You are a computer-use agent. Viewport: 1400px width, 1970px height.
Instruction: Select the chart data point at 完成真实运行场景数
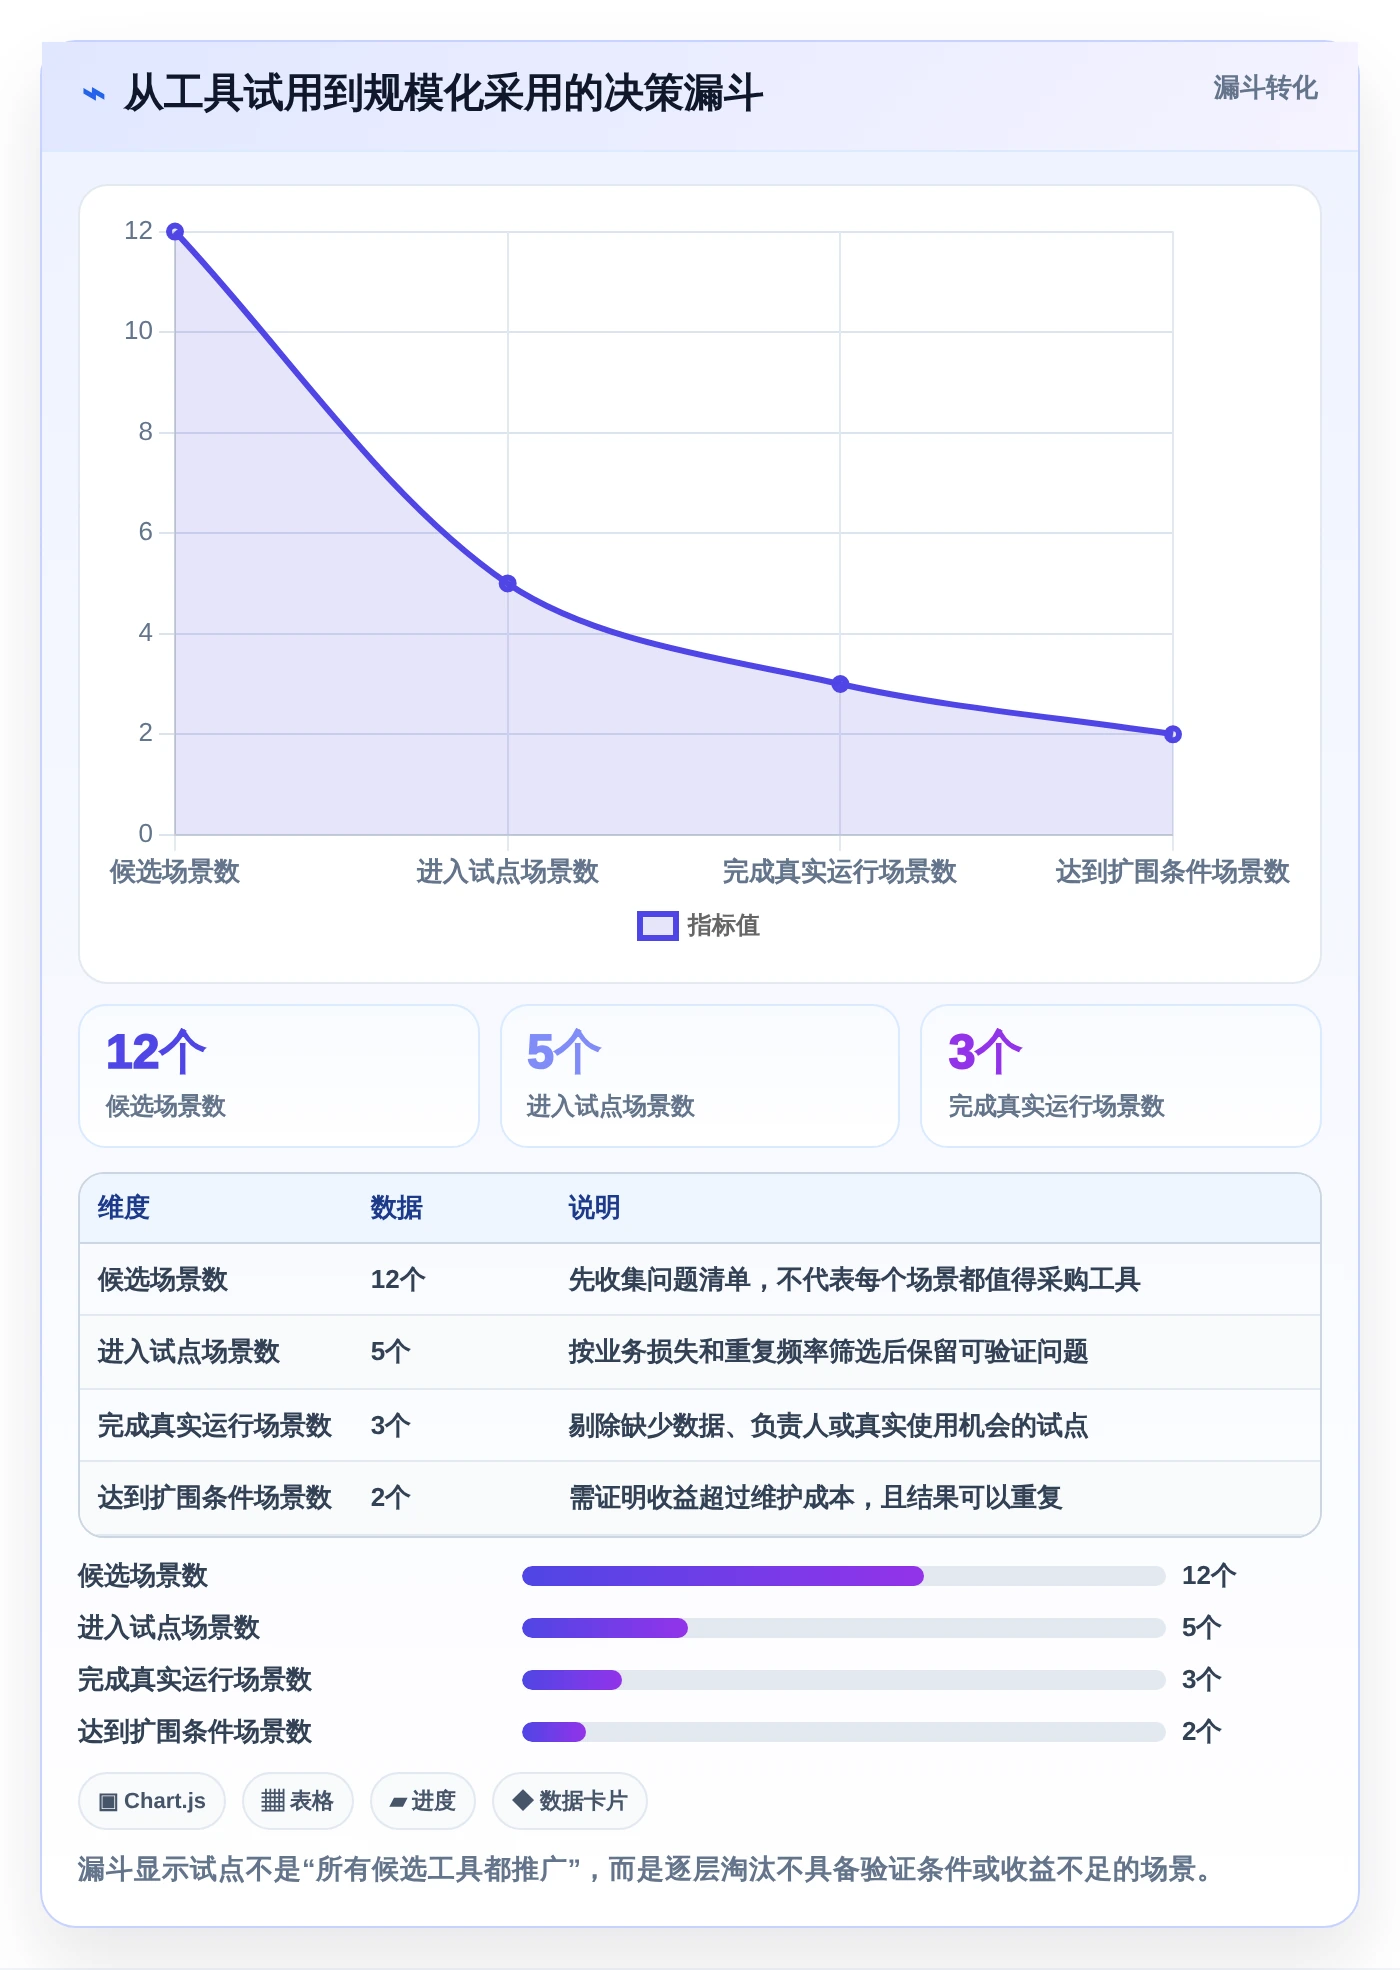(x=840, y=684)
